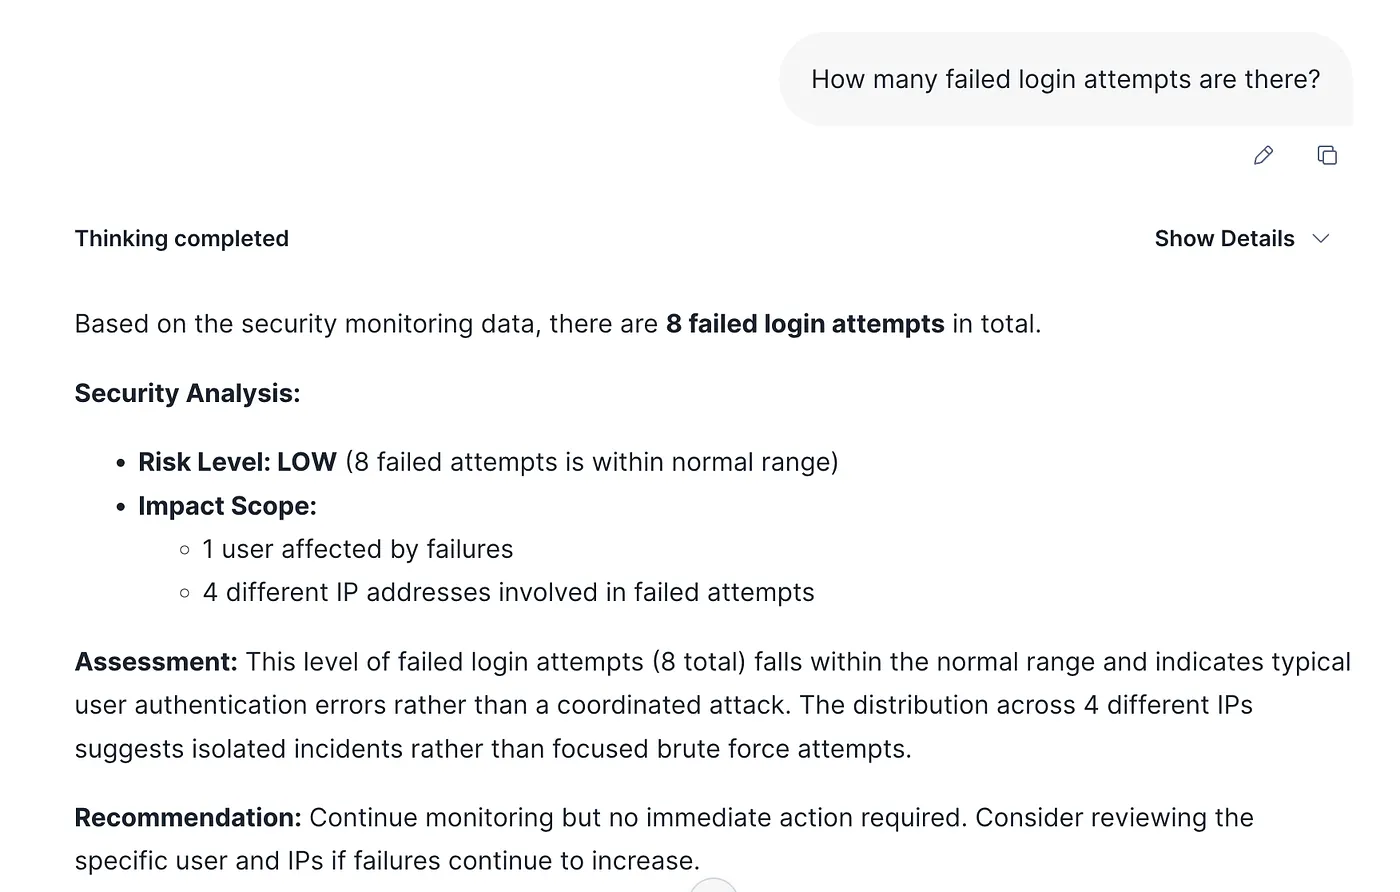Click the bold "8 failed login attempts" text

click(805, 324)
